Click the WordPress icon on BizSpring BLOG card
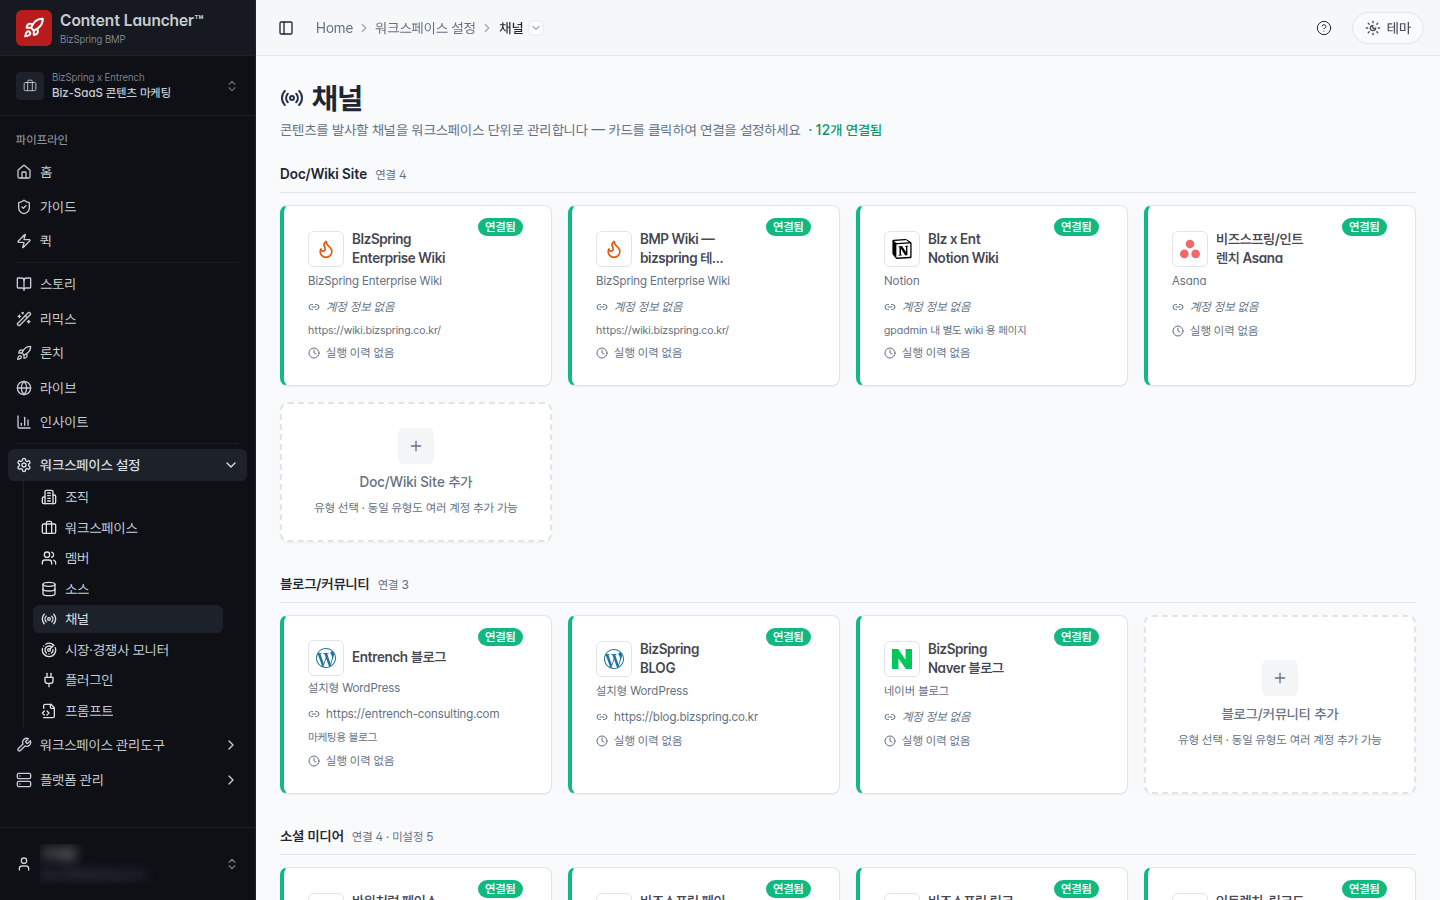Image resolution: width=1440 pixels, height=900 pixels. pyautogui.click(x=614, y=659)
